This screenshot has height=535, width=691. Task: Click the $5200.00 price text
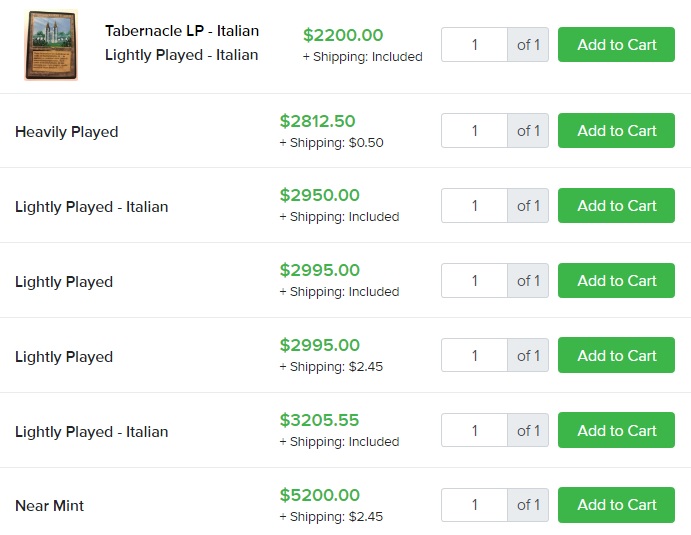click(x=319, y=495)
